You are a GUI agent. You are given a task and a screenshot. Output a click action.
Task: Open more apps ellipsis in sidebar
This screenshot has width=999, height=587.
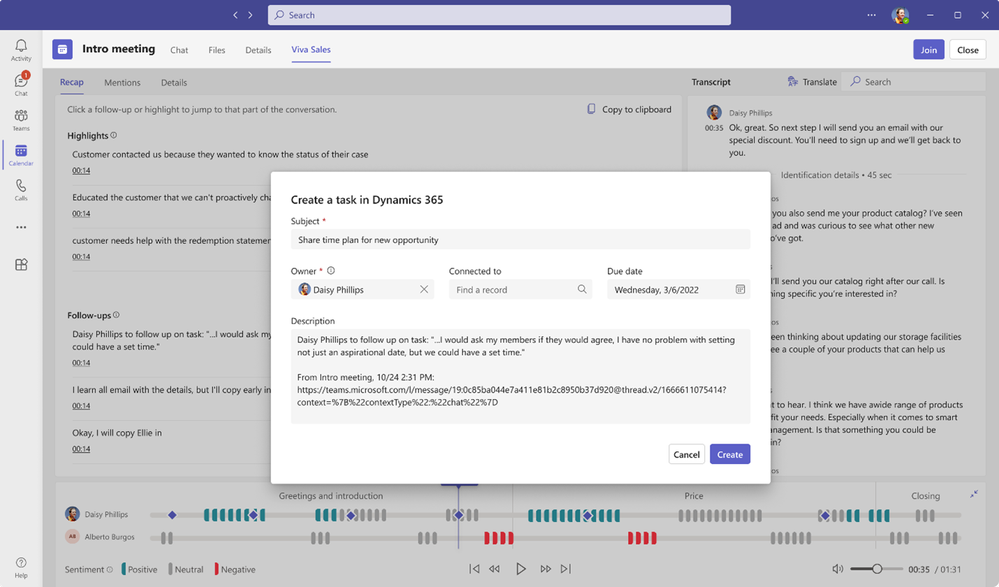coord(21,227)
